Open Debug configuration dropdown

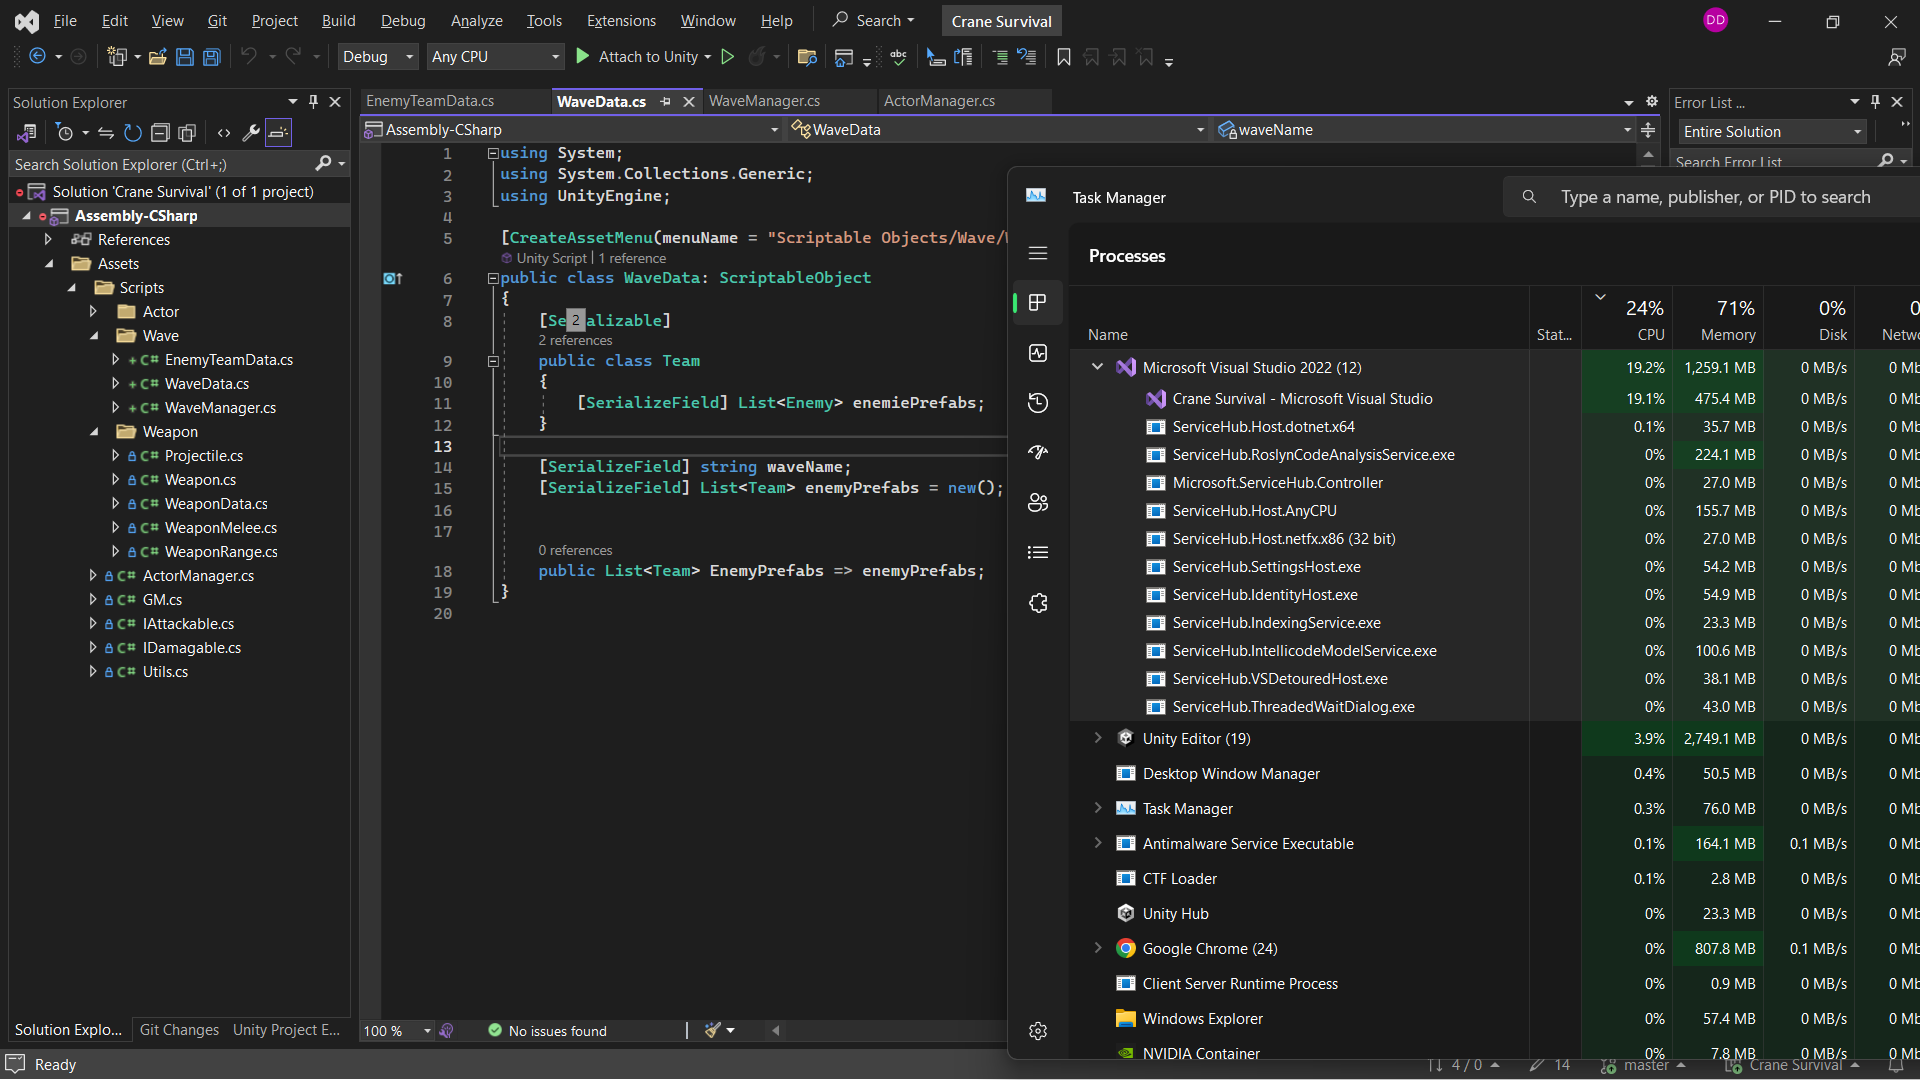coord(378,57)
